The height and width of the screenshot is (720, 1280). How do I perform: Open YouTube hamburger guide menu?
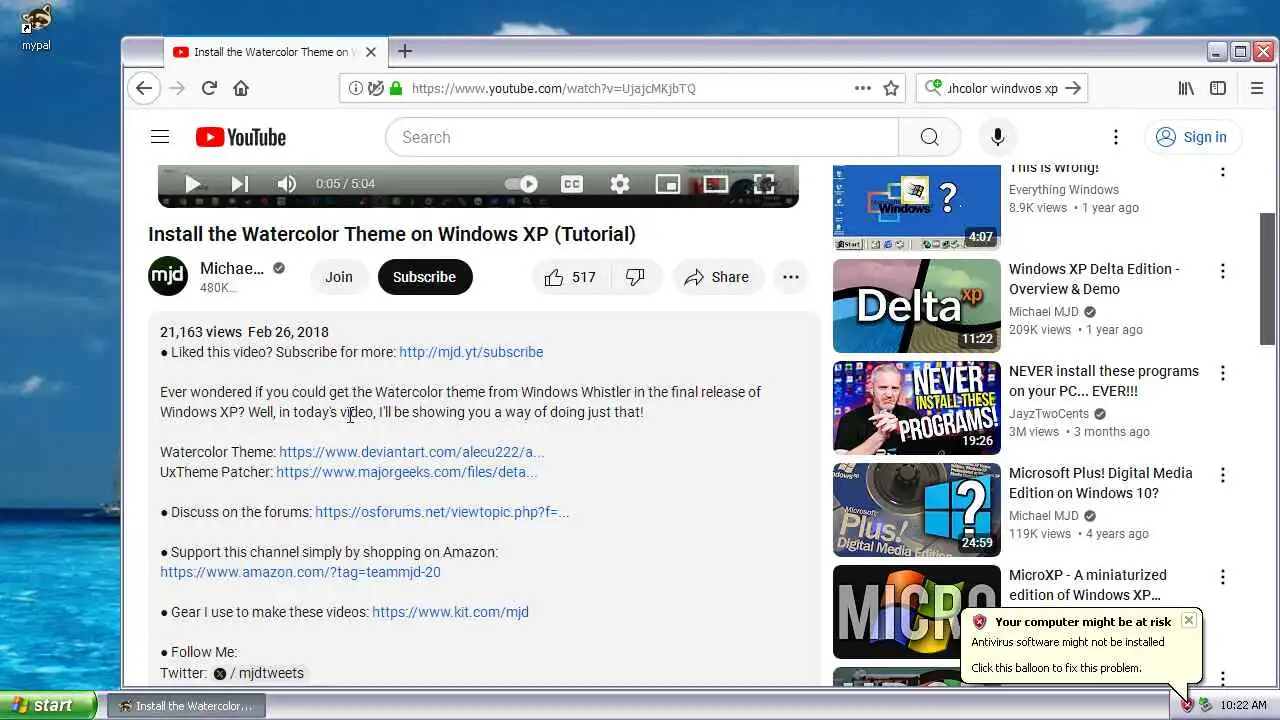click(160, 137)
